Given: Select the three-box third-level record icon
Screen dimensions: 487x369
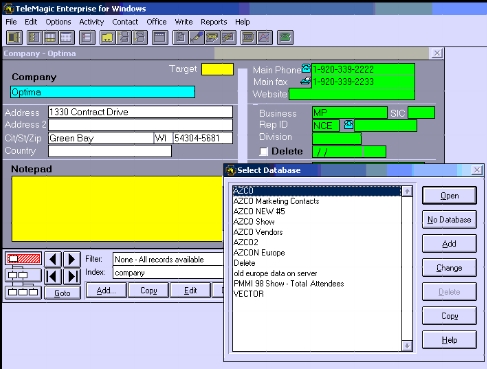Looking at the screenshot, I should pos(23,292).
